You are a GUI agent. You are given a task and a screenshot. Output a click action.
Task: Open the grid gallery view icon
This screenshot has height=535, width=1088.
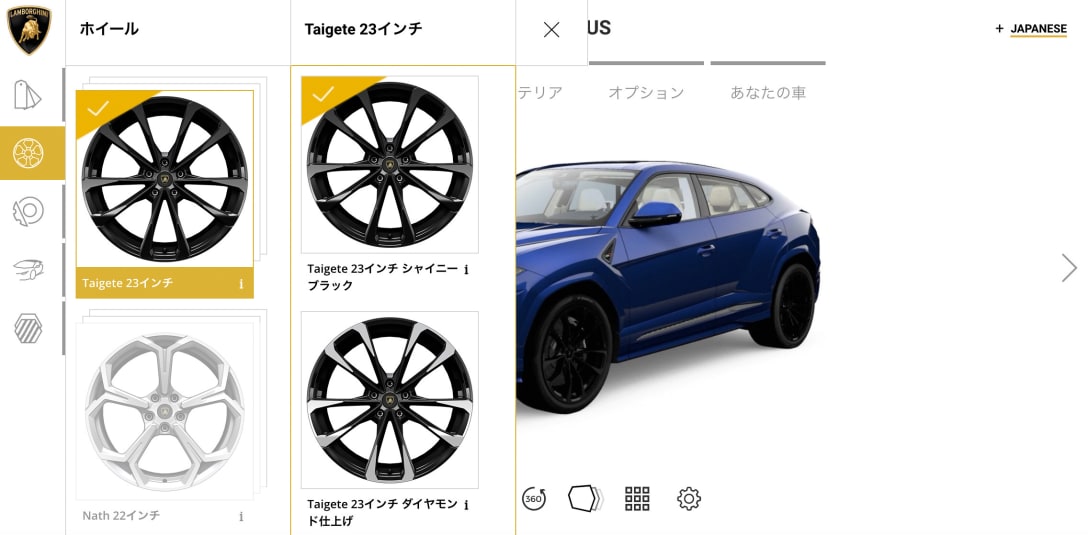[x=637, y=498]
